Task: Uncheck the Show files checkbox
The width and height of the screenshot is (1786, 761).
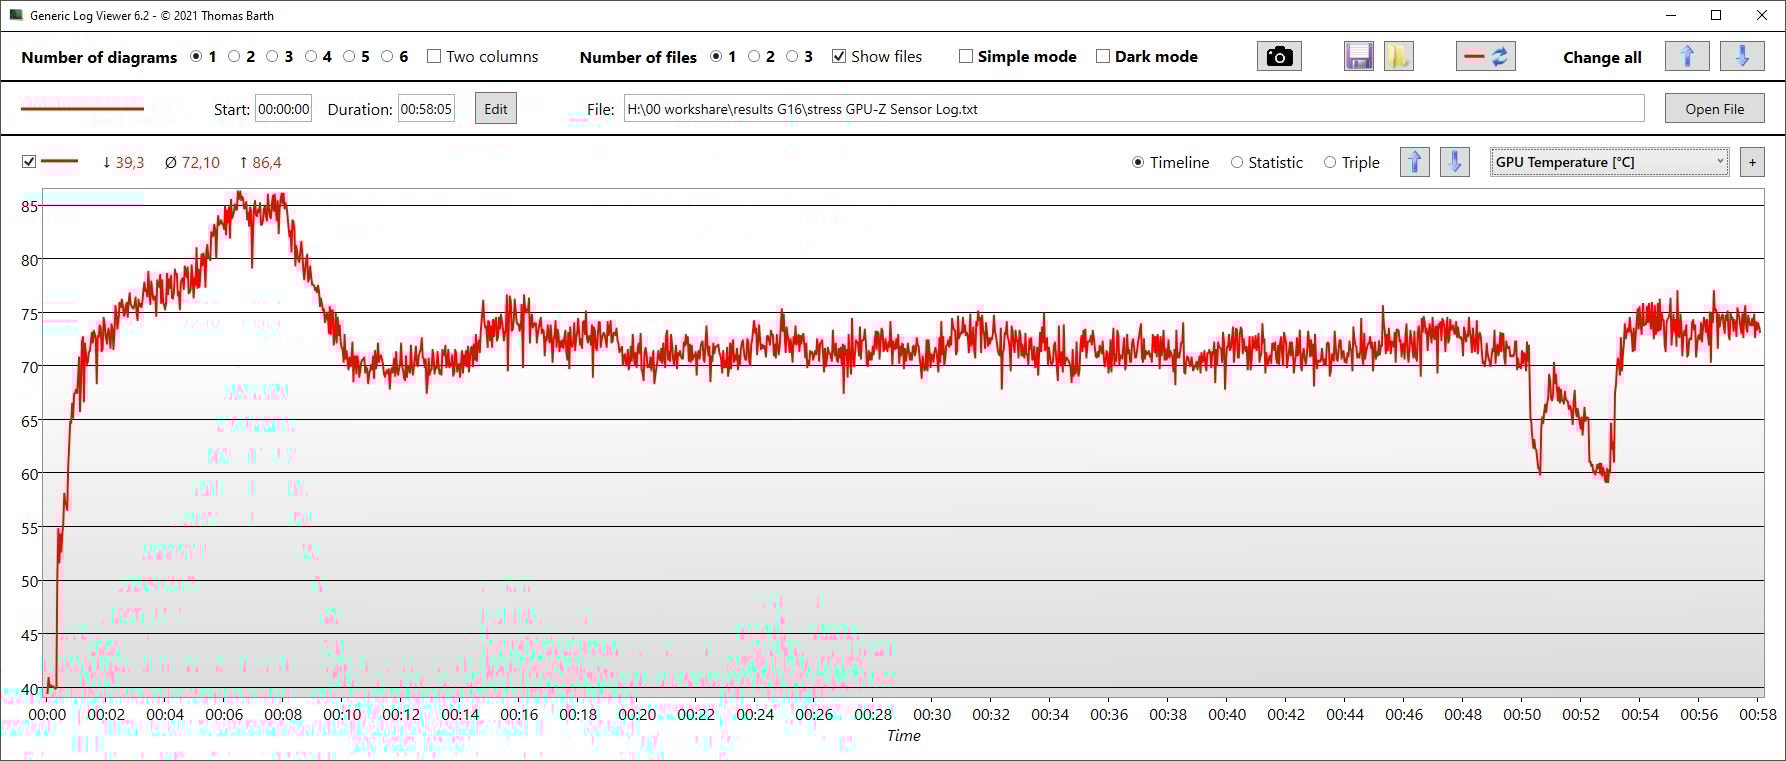Action: tap(839, 57)
